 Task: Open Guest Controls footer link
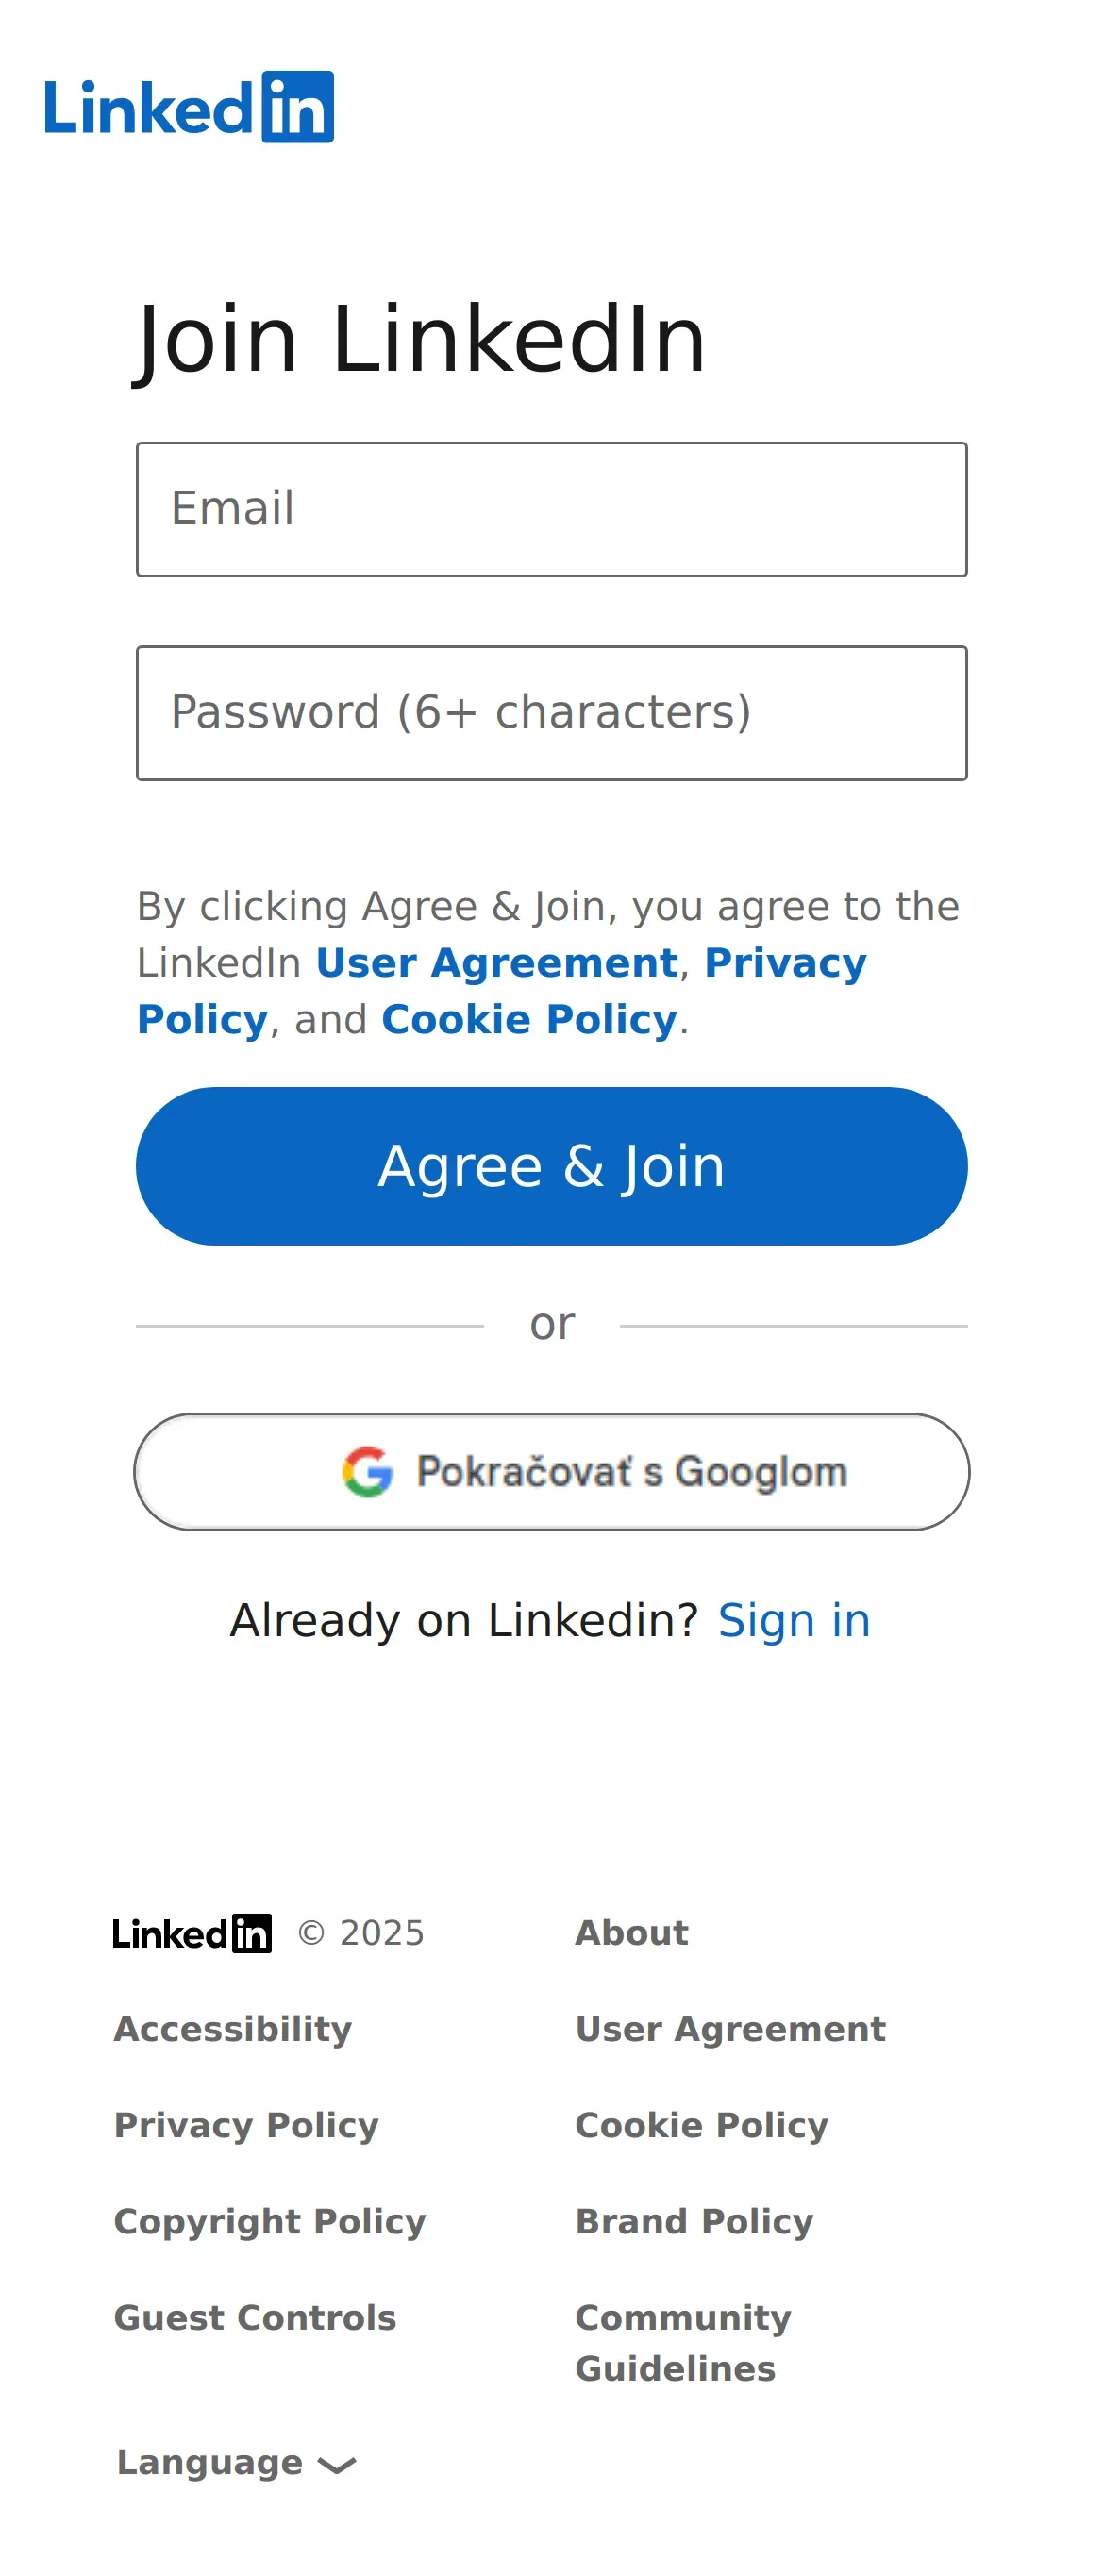click(255, 2317)
